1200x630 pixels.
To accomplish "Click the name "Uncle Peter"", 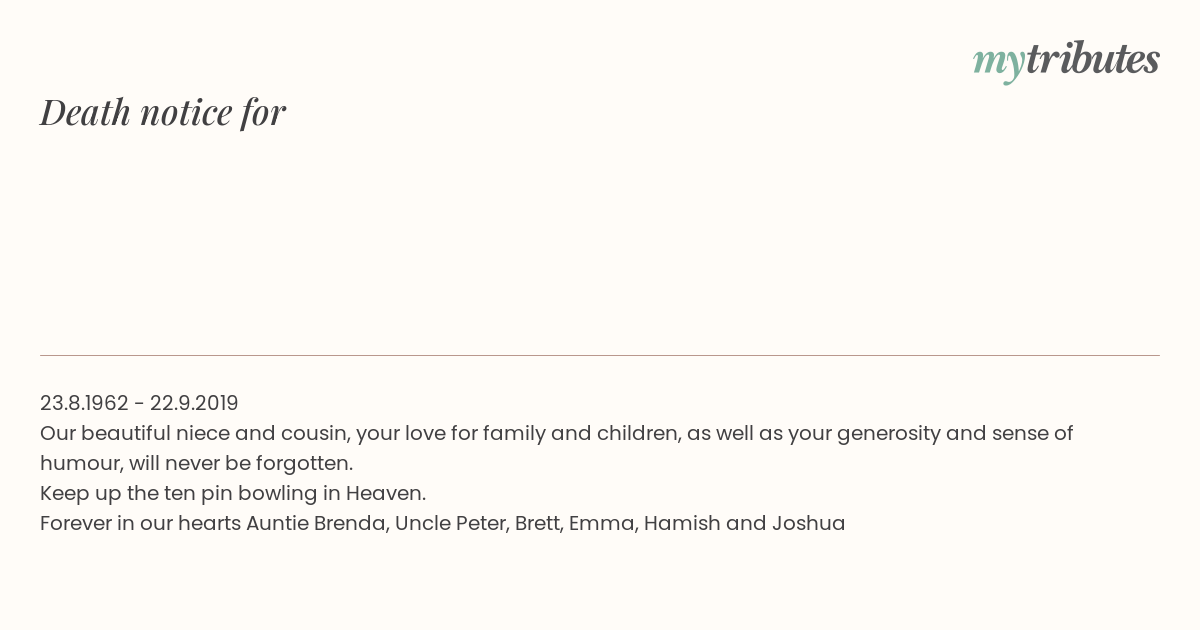I will point(450,523).
